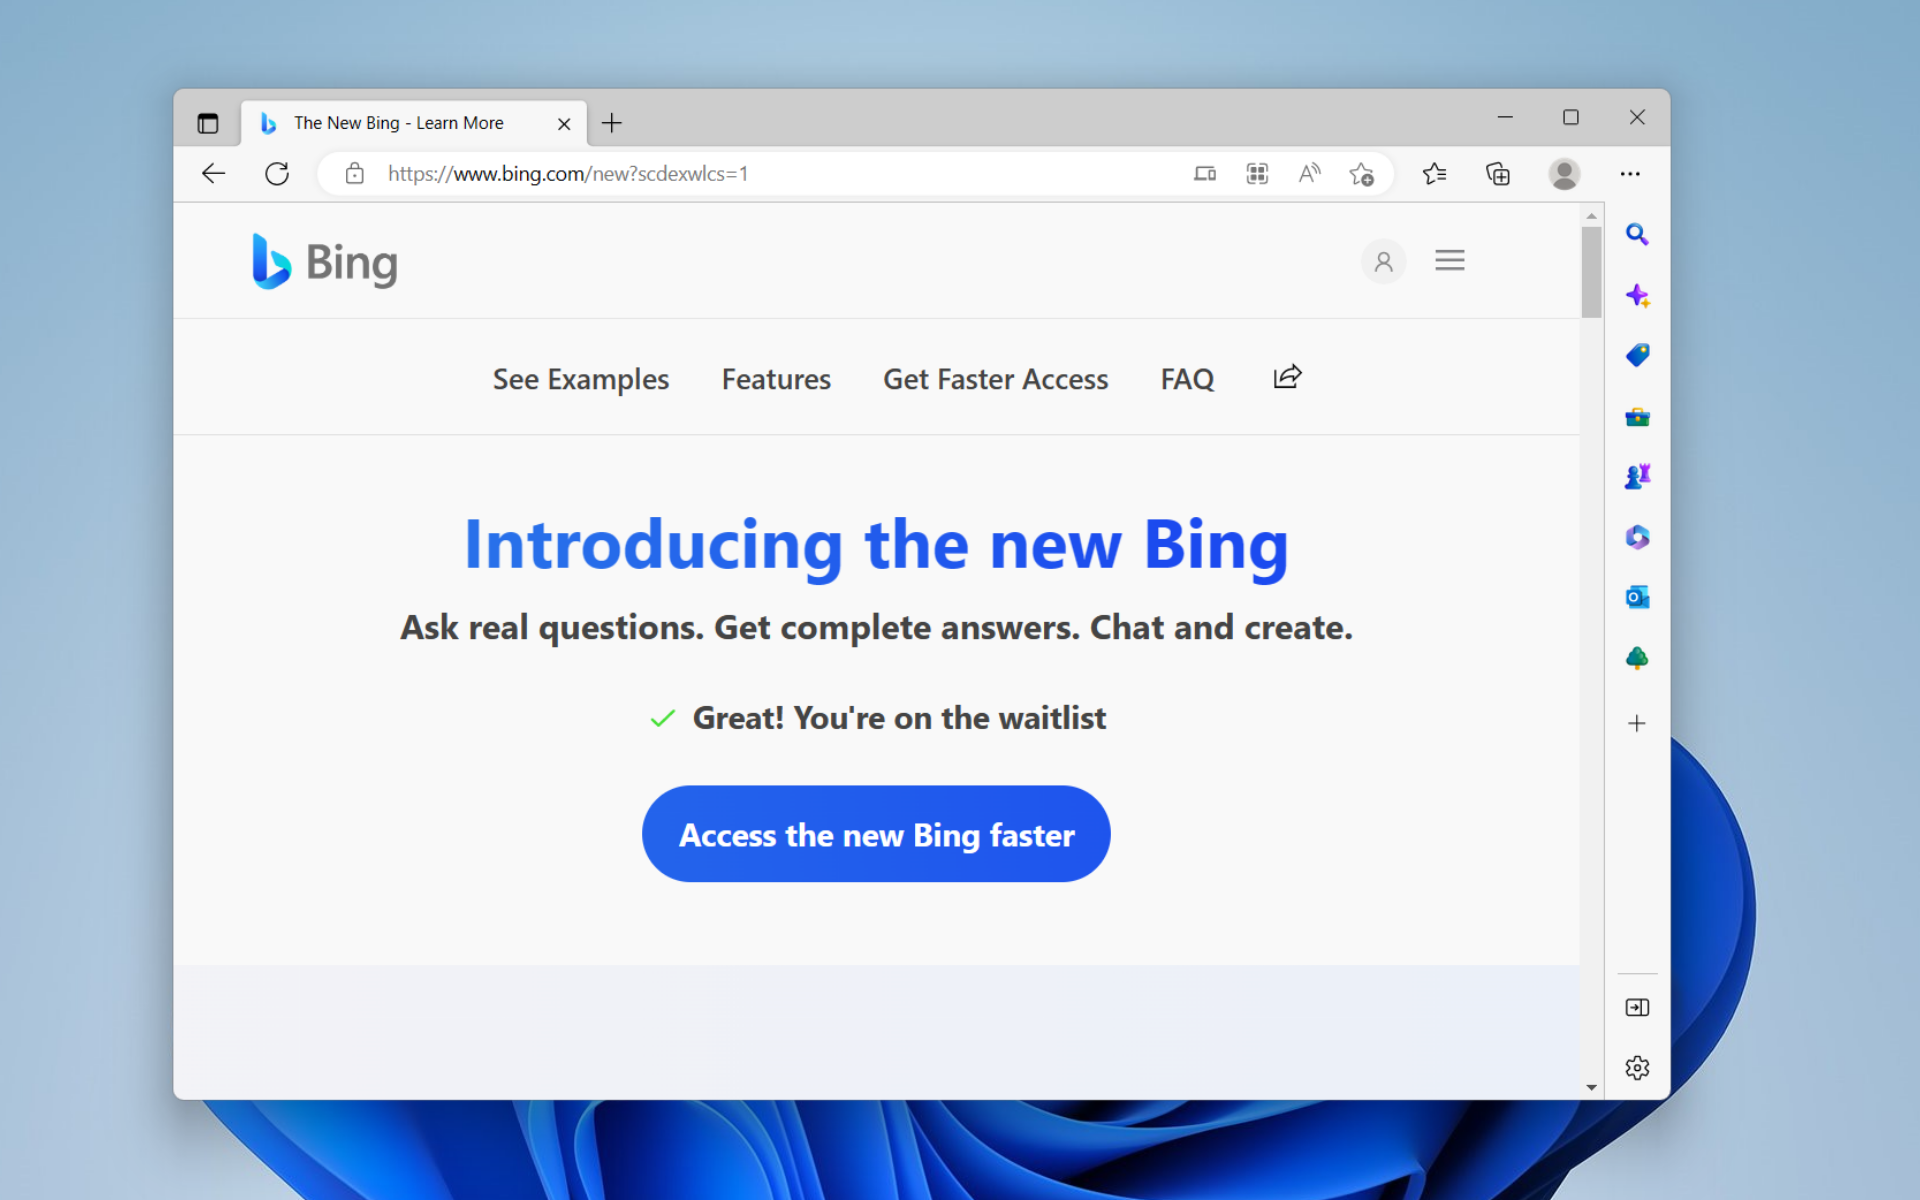Maximize the Edge window
Screen dimensions: 1920x1200
pyautogui.click(x=1570, y=118)
